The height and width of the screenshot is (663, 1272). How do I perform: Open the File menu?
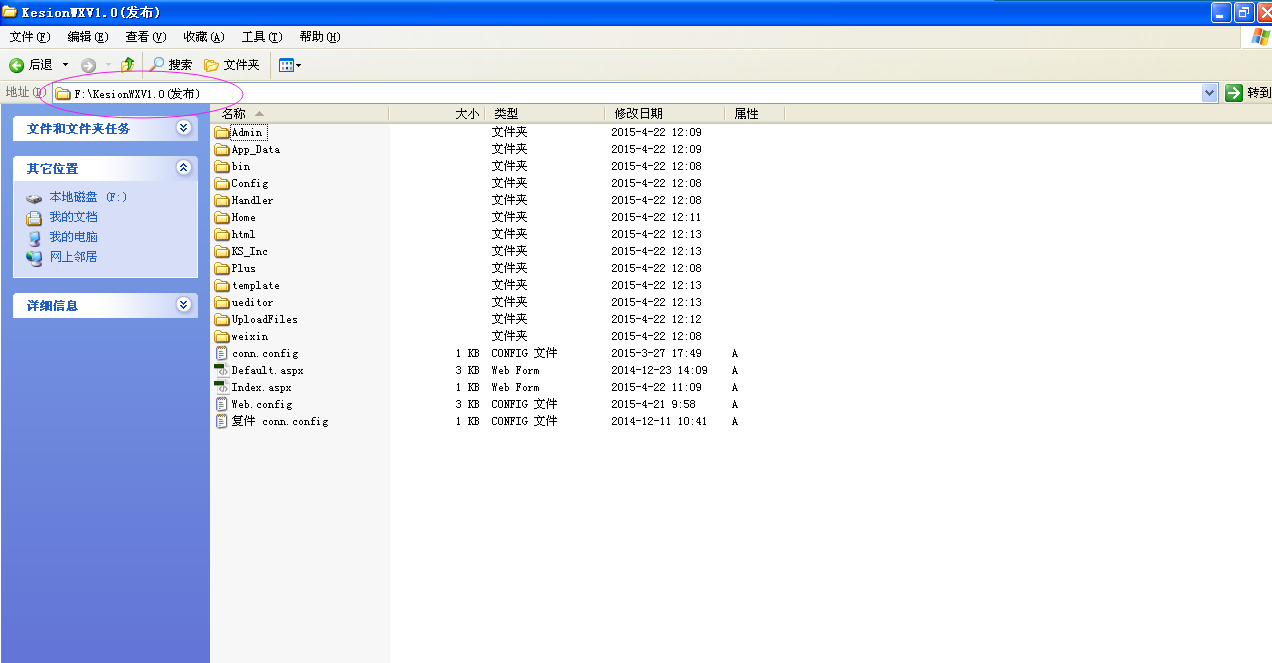pos(29,37)
